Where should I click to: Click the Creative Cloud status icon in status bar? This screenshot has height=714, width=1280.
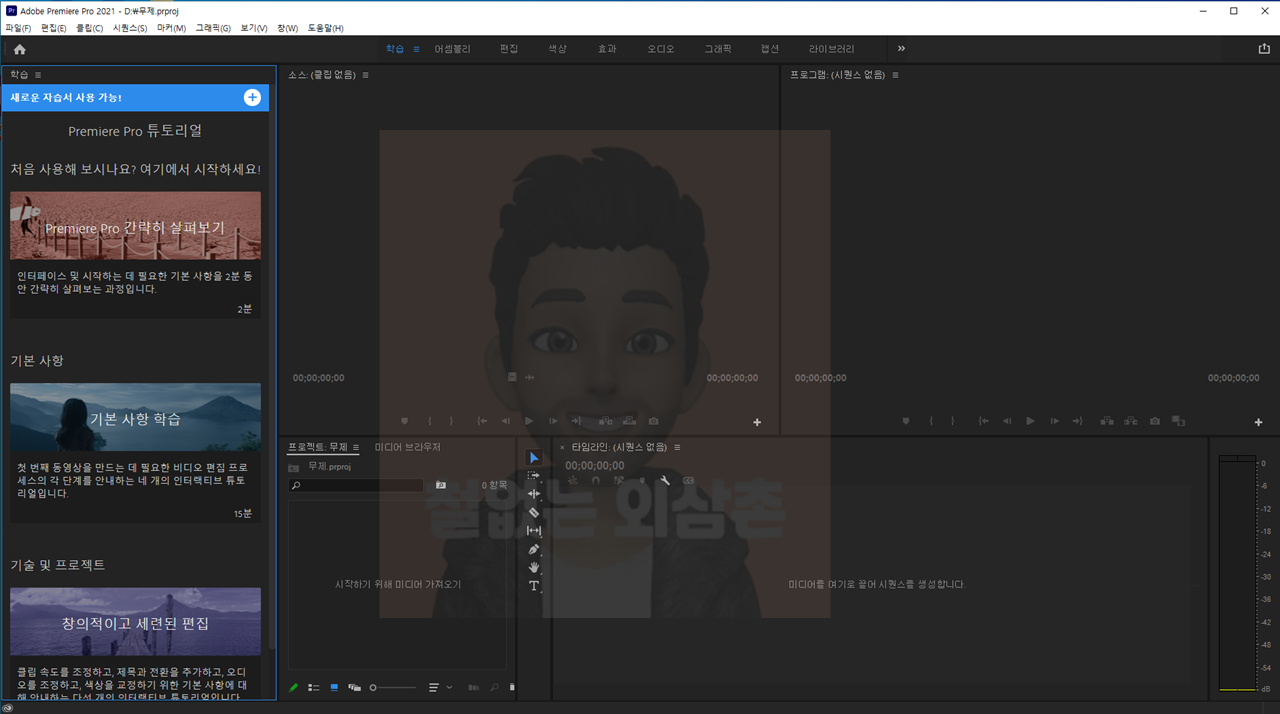coord(8,707)
